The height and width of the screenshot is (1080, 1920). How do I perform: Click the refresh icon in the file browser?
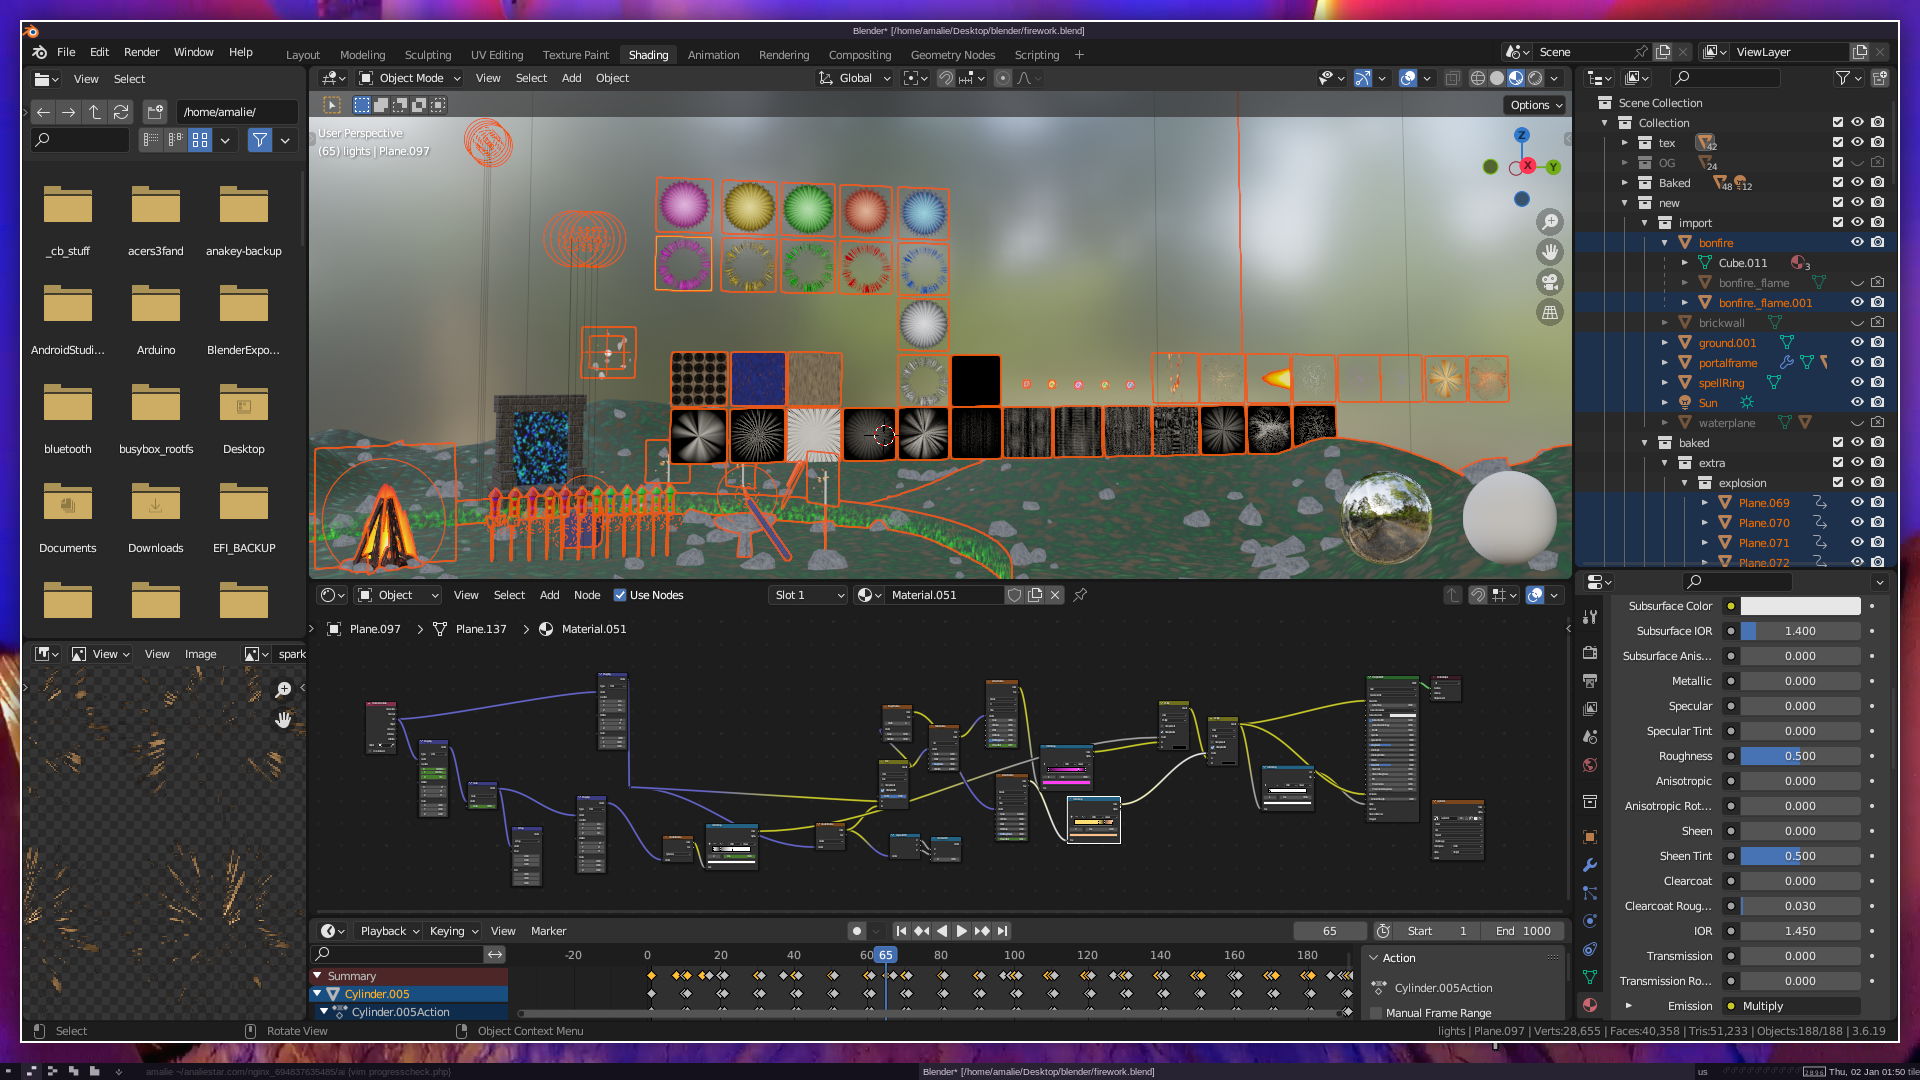pos(121,112)
